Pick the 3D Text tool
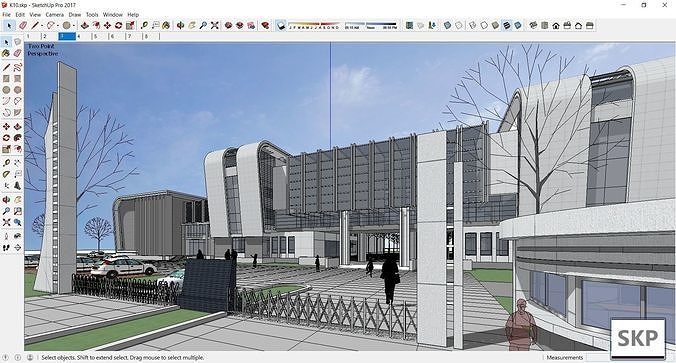This screenshot has height=363, width=676. coord(17,185)
